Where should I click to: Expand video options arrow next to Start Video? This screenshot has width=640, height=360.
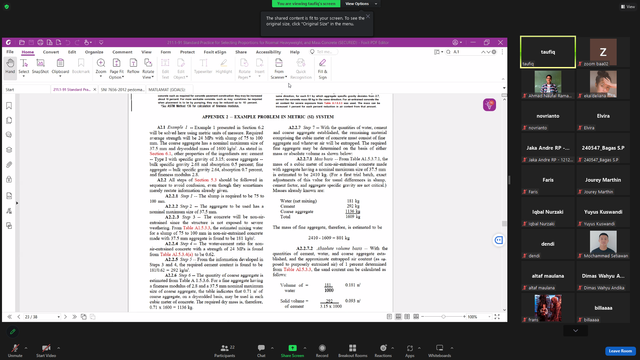coord(58,348)
